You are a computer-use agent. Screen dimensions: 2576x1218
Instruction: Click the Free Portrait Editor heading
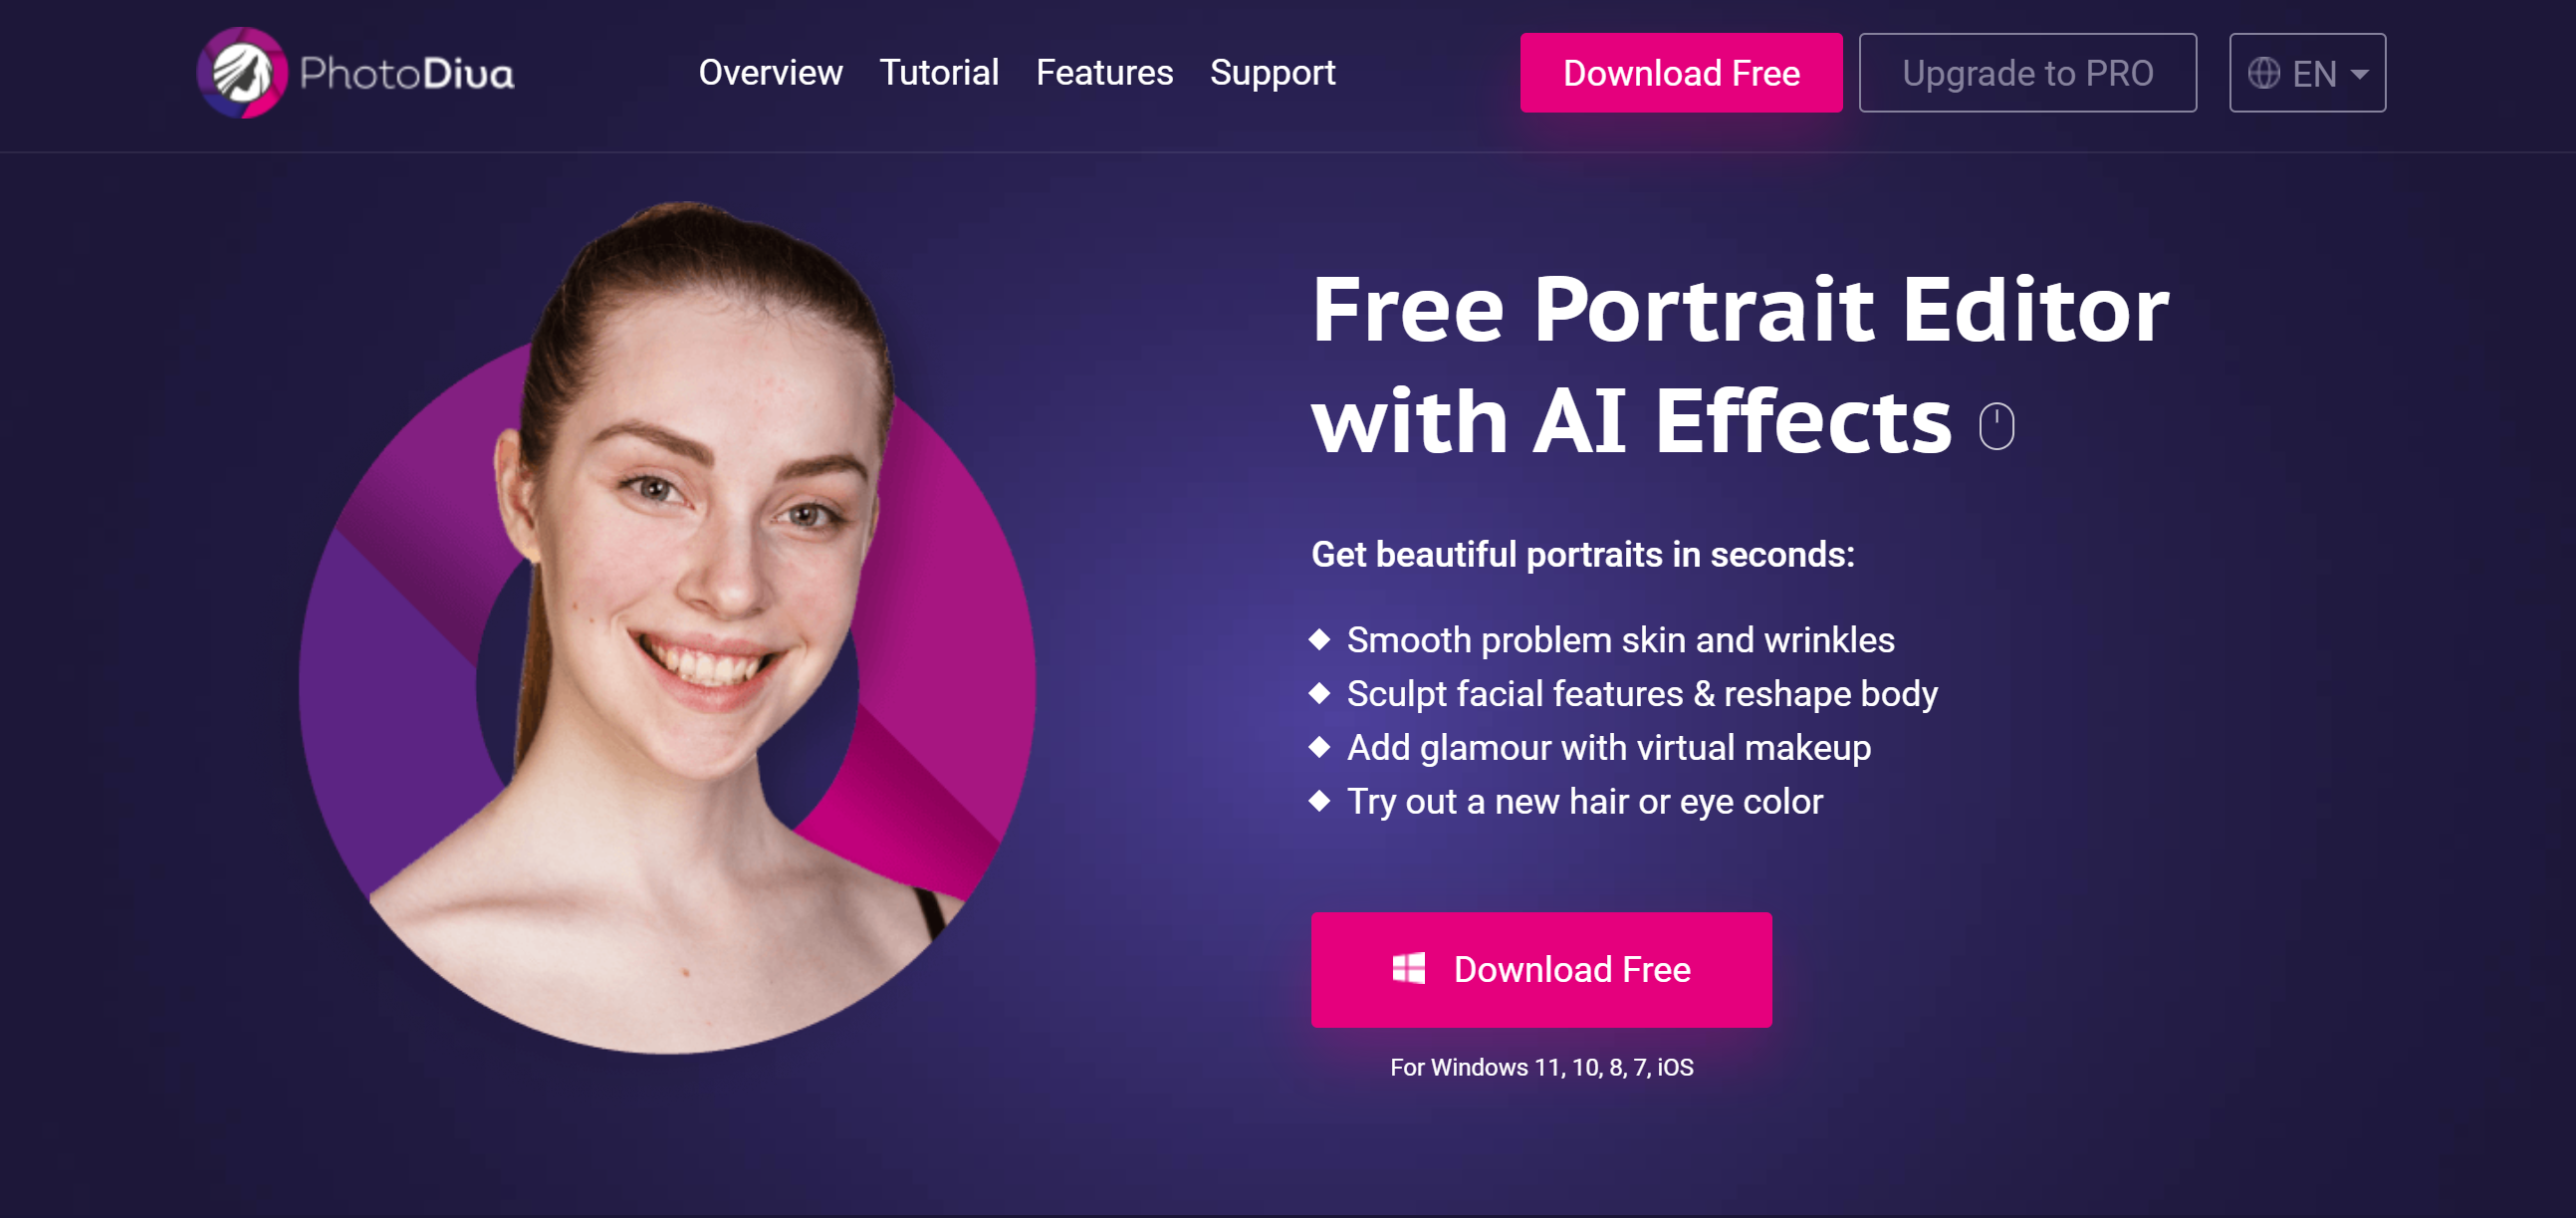pyautogui.click(x=1740, y=365)
